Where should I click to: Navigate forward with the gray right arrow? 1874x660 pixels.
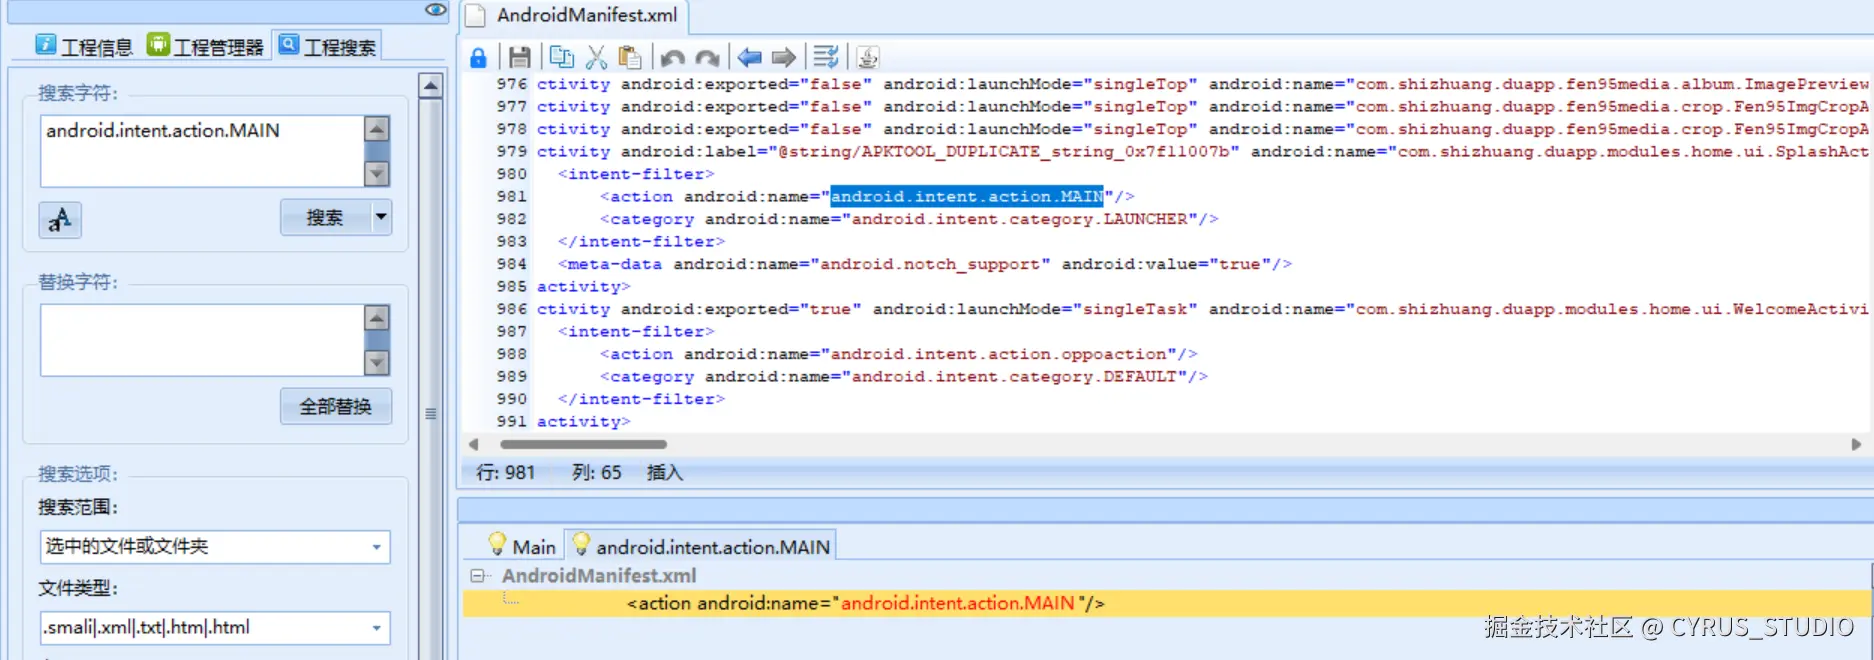[x=784, y=58]
